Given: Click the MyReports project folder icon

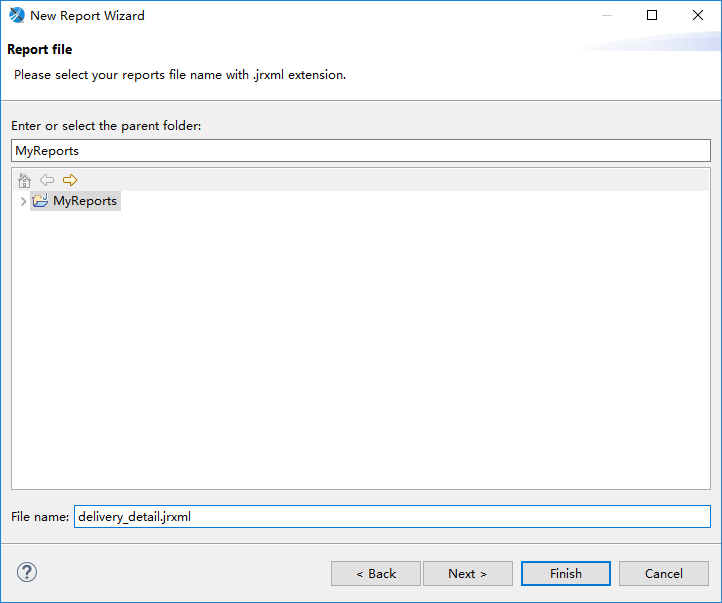Looking at the screenshot, I should tap(40, 201).
